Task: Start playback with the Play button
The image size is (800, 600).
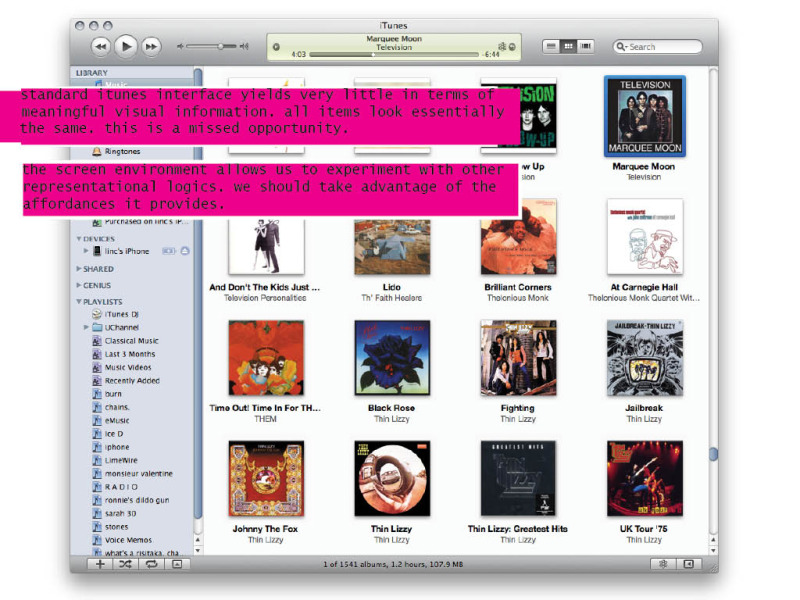Action: (x=126, y=46)
